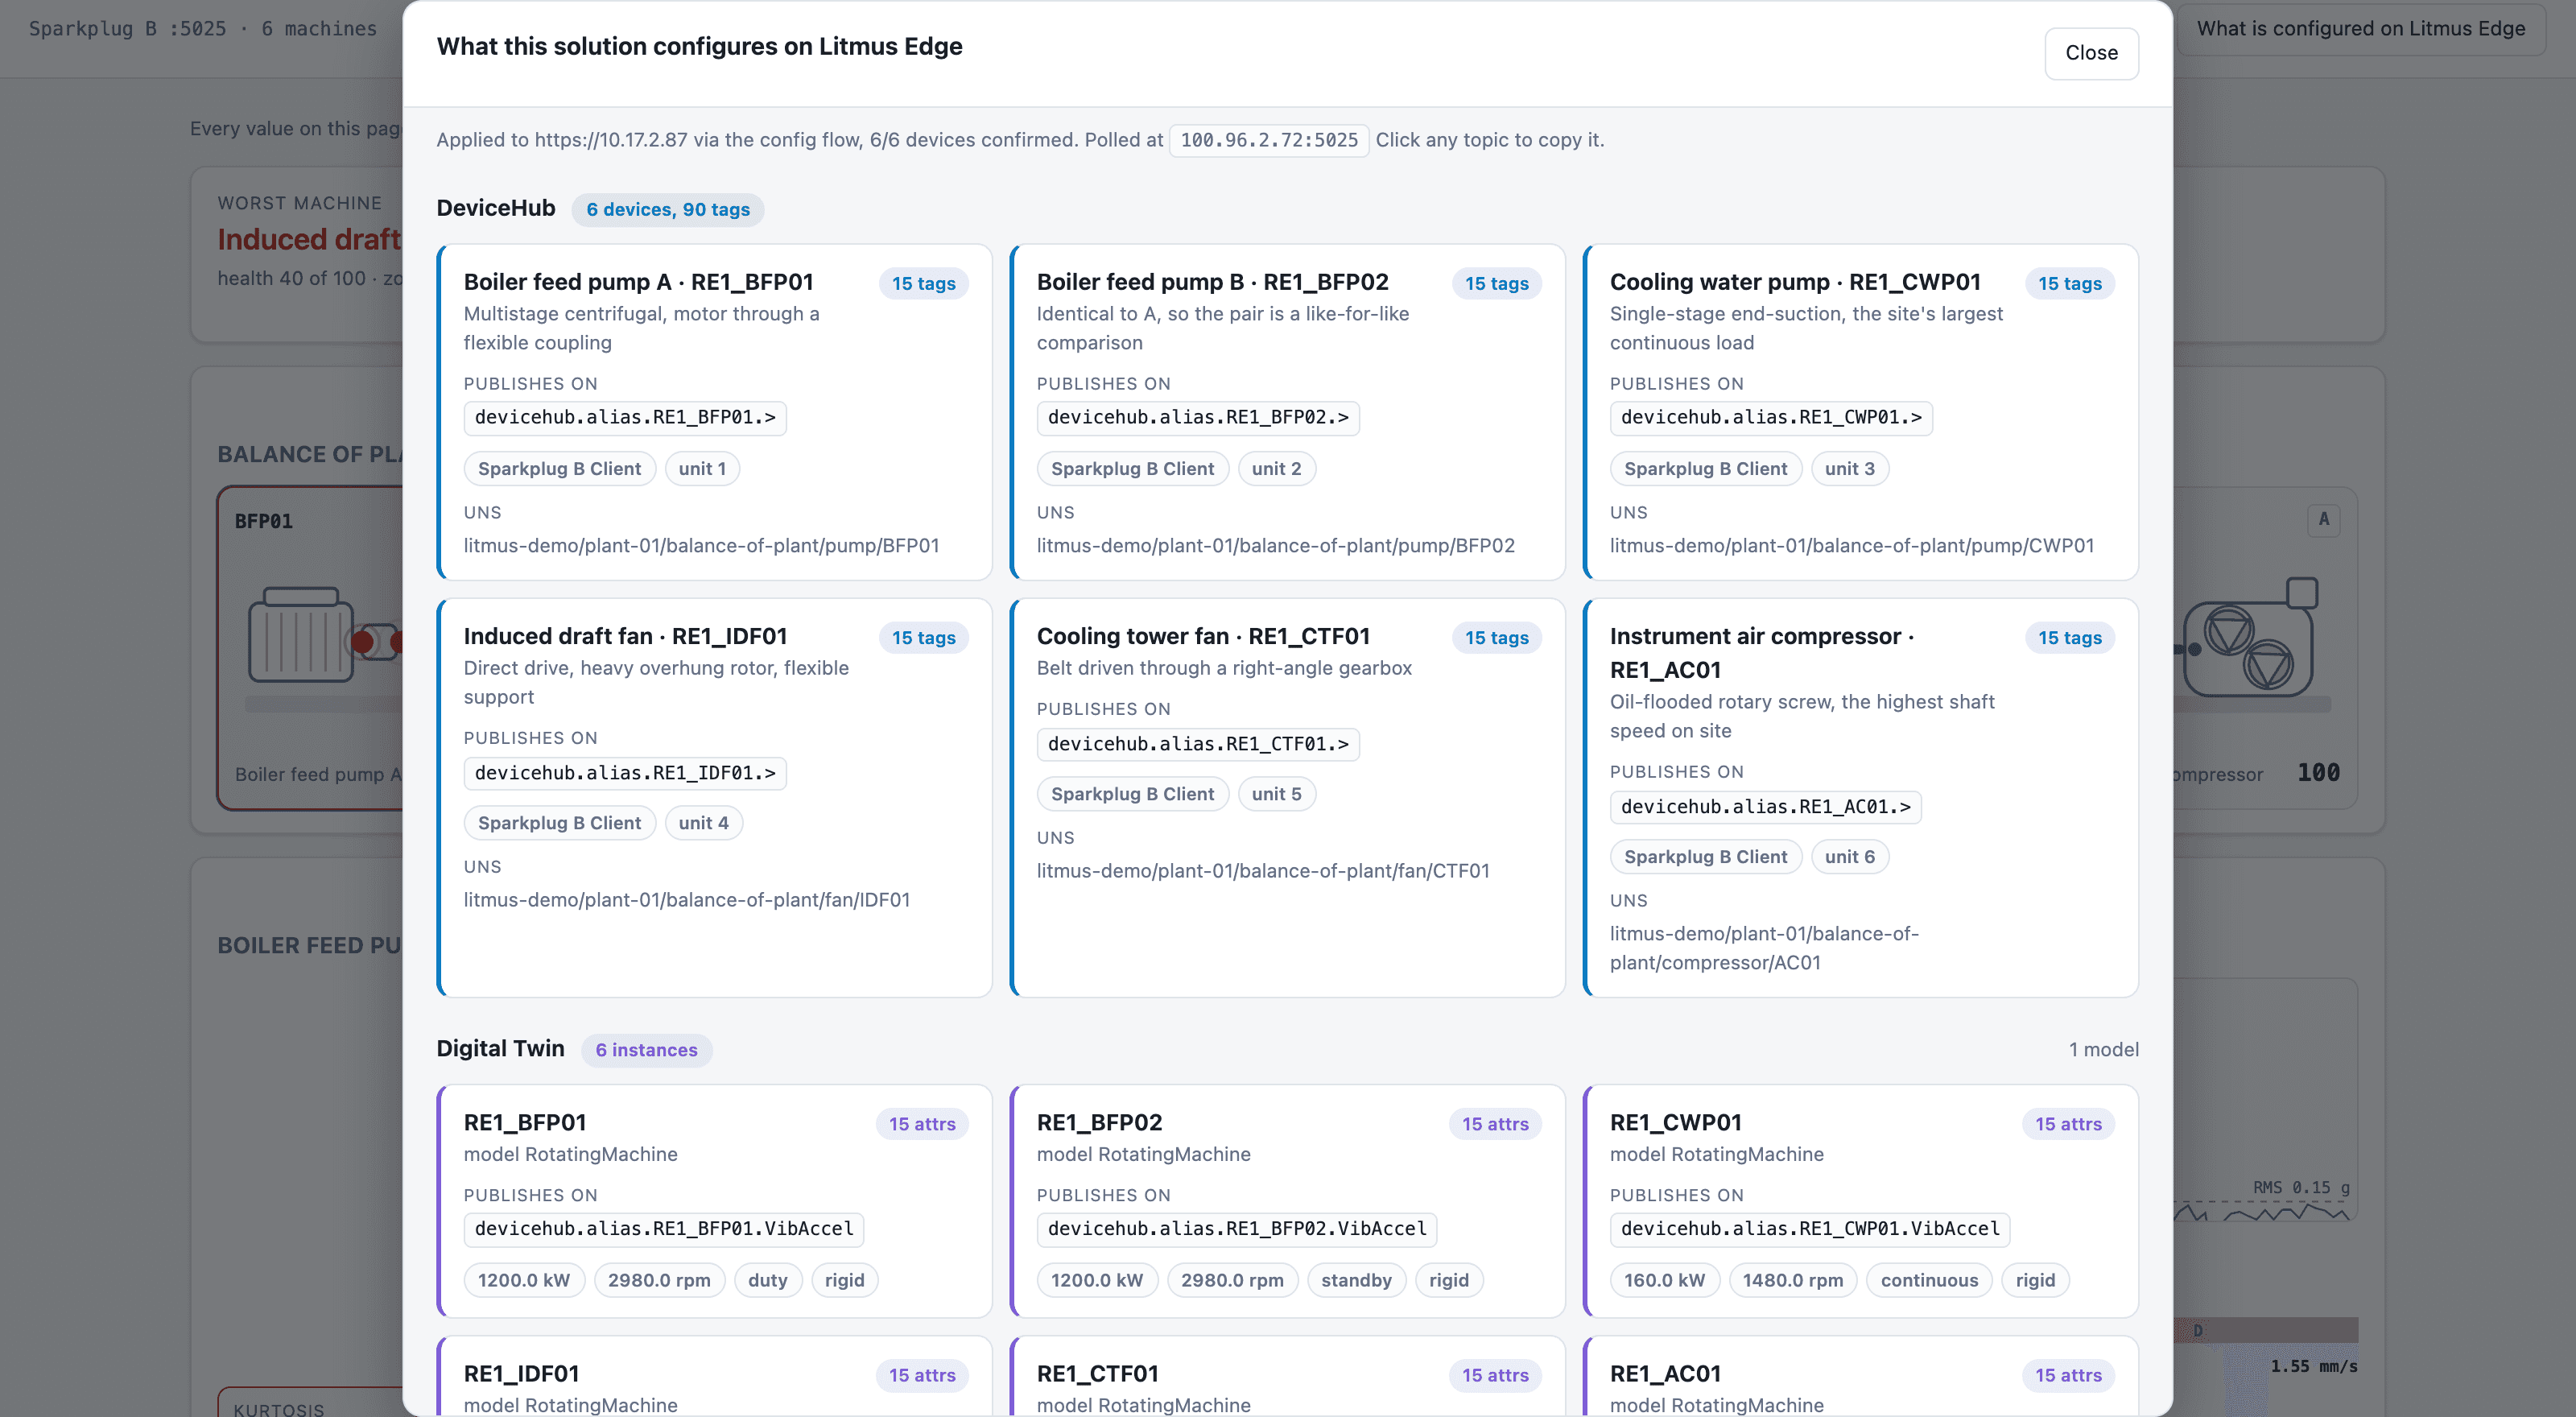Click '15 attrs' badge on RE1_BFP01 twin
The image size is (2576, 1417).
coord(922,1124)
